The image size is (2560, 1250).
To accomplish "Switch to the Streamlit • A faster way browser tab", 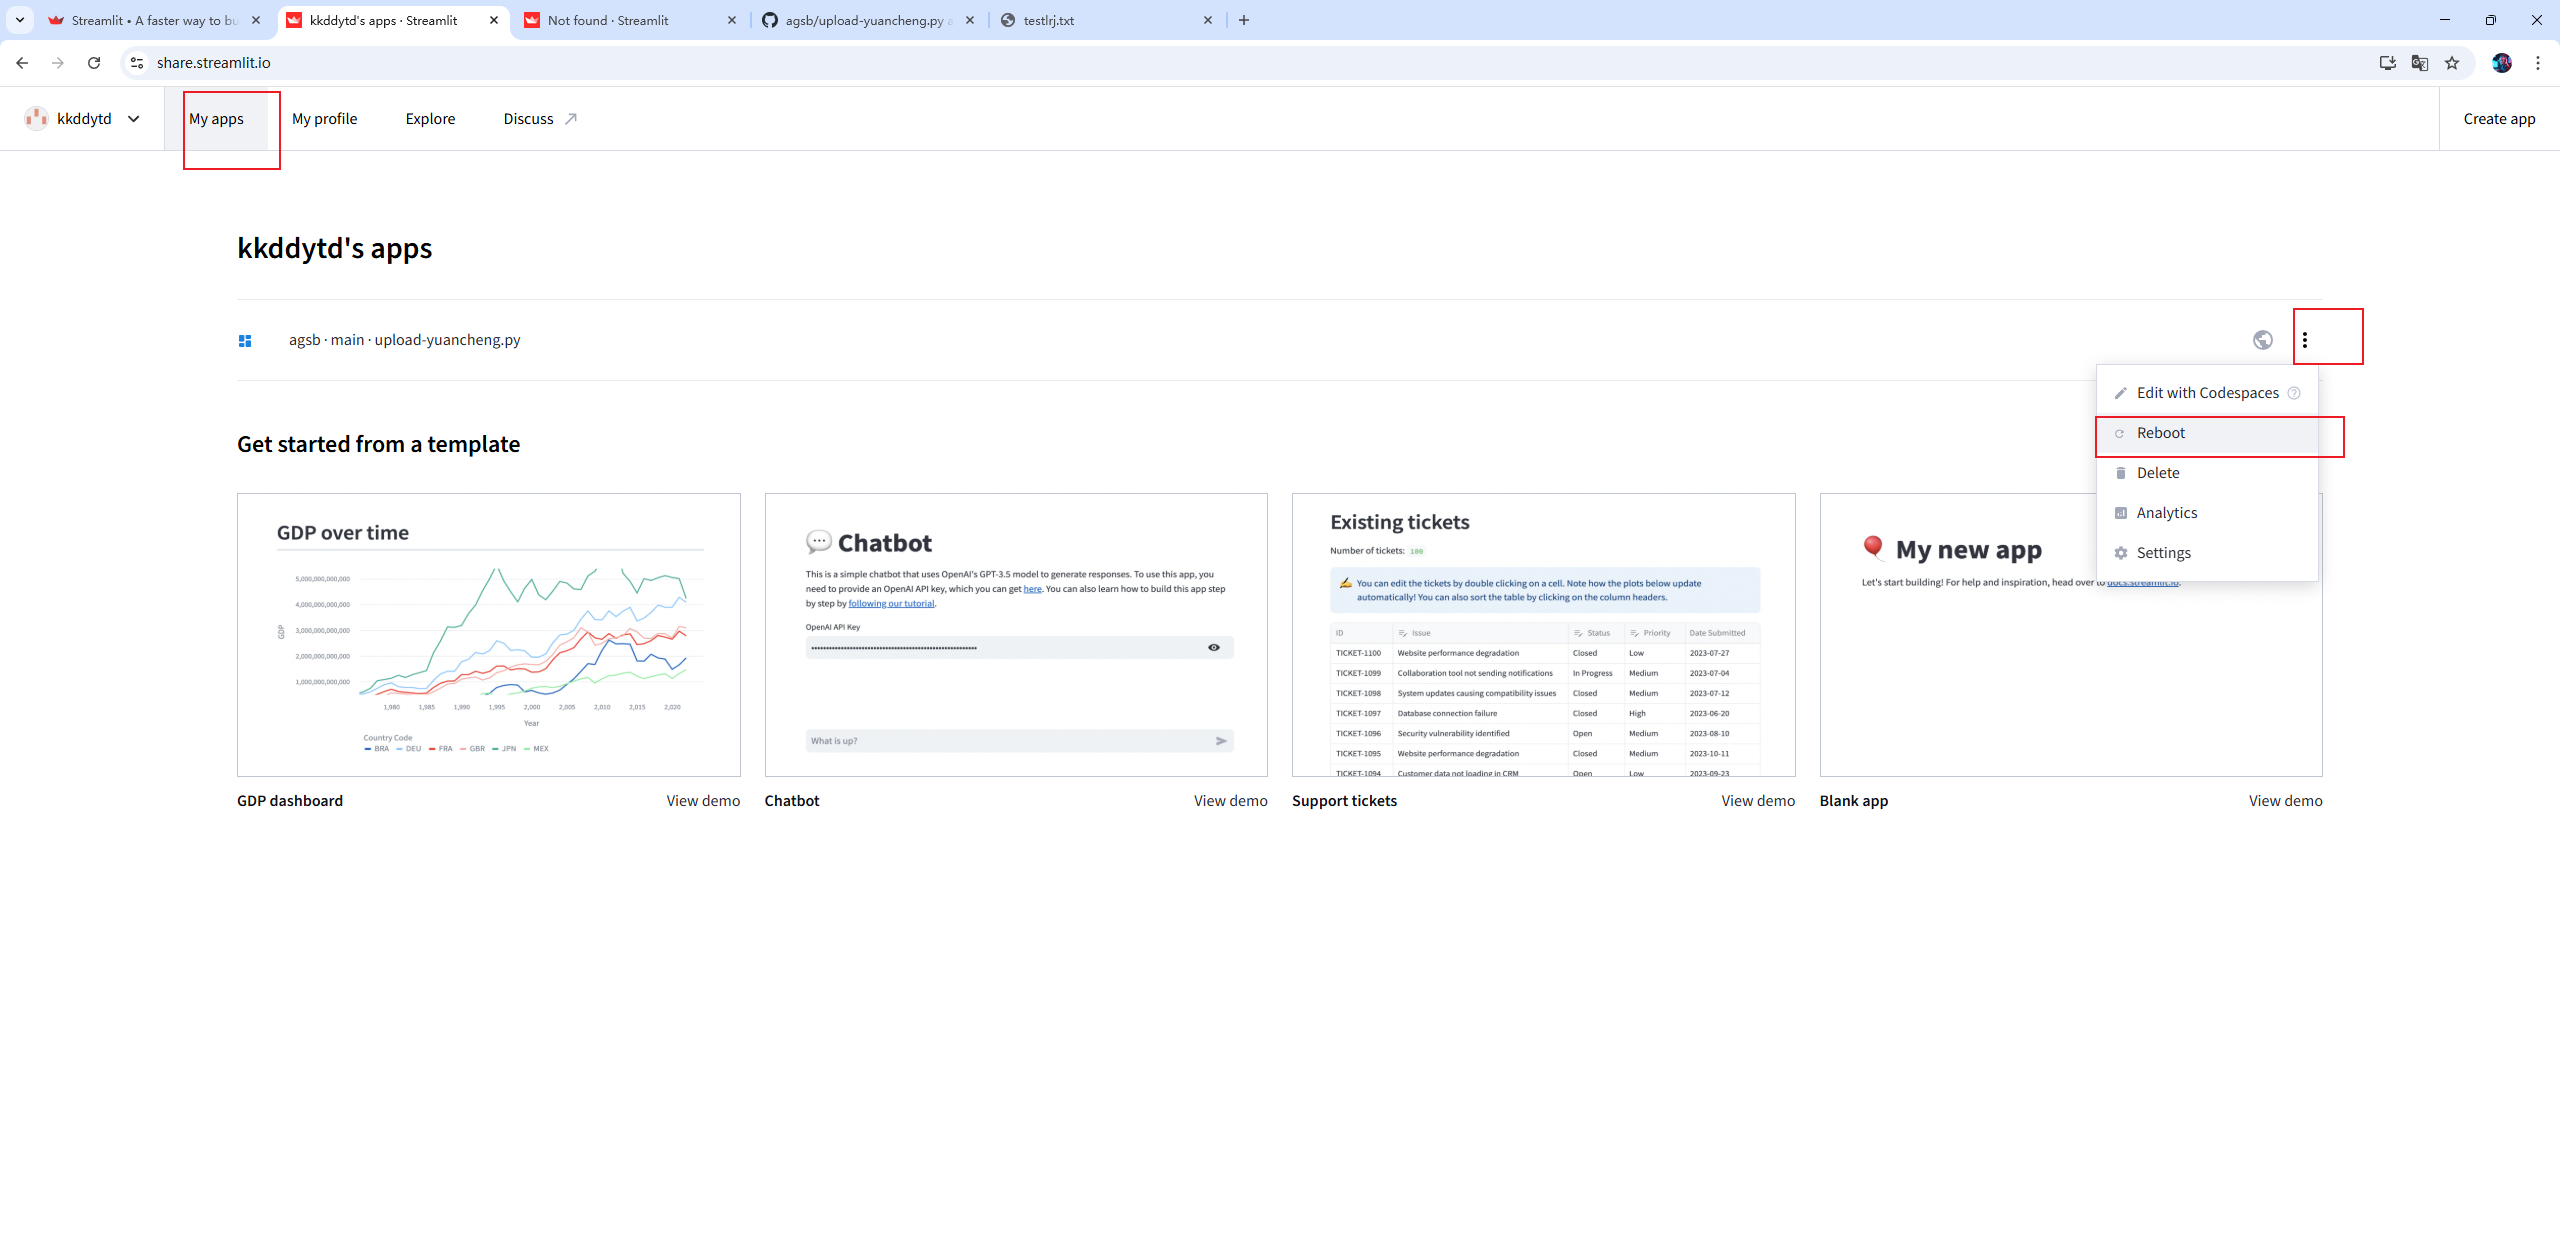I will tap(155, 20).
